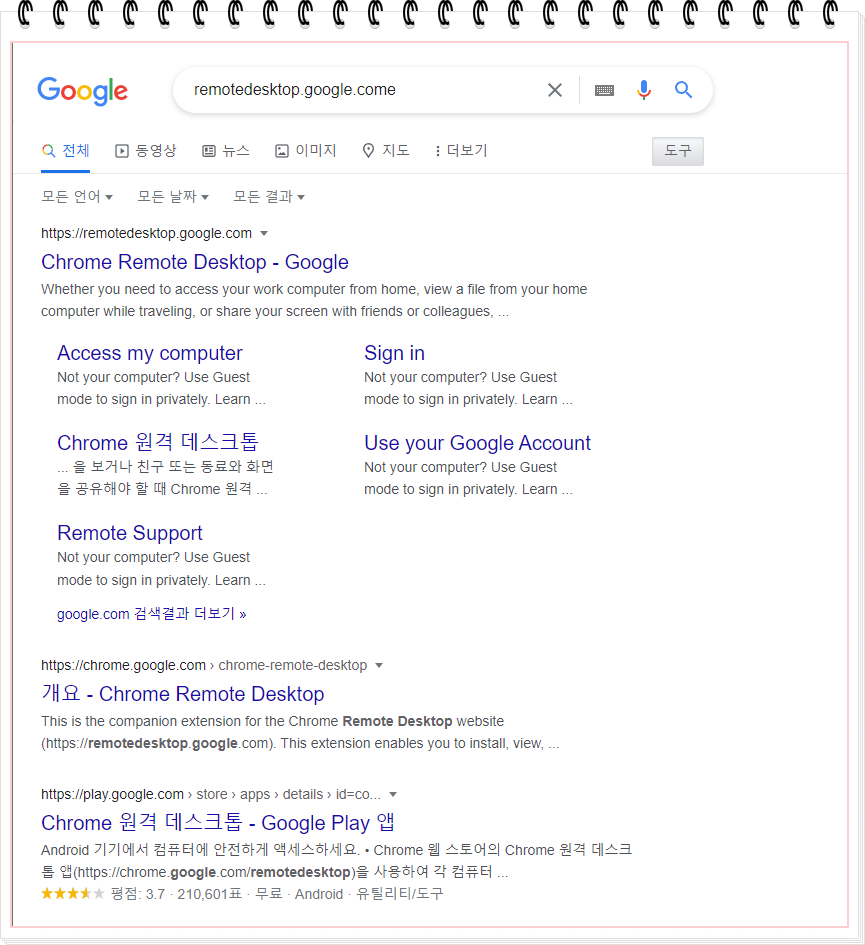
Task: Click the 더보기 three-dot icon
Action: (x=438, y=151)
